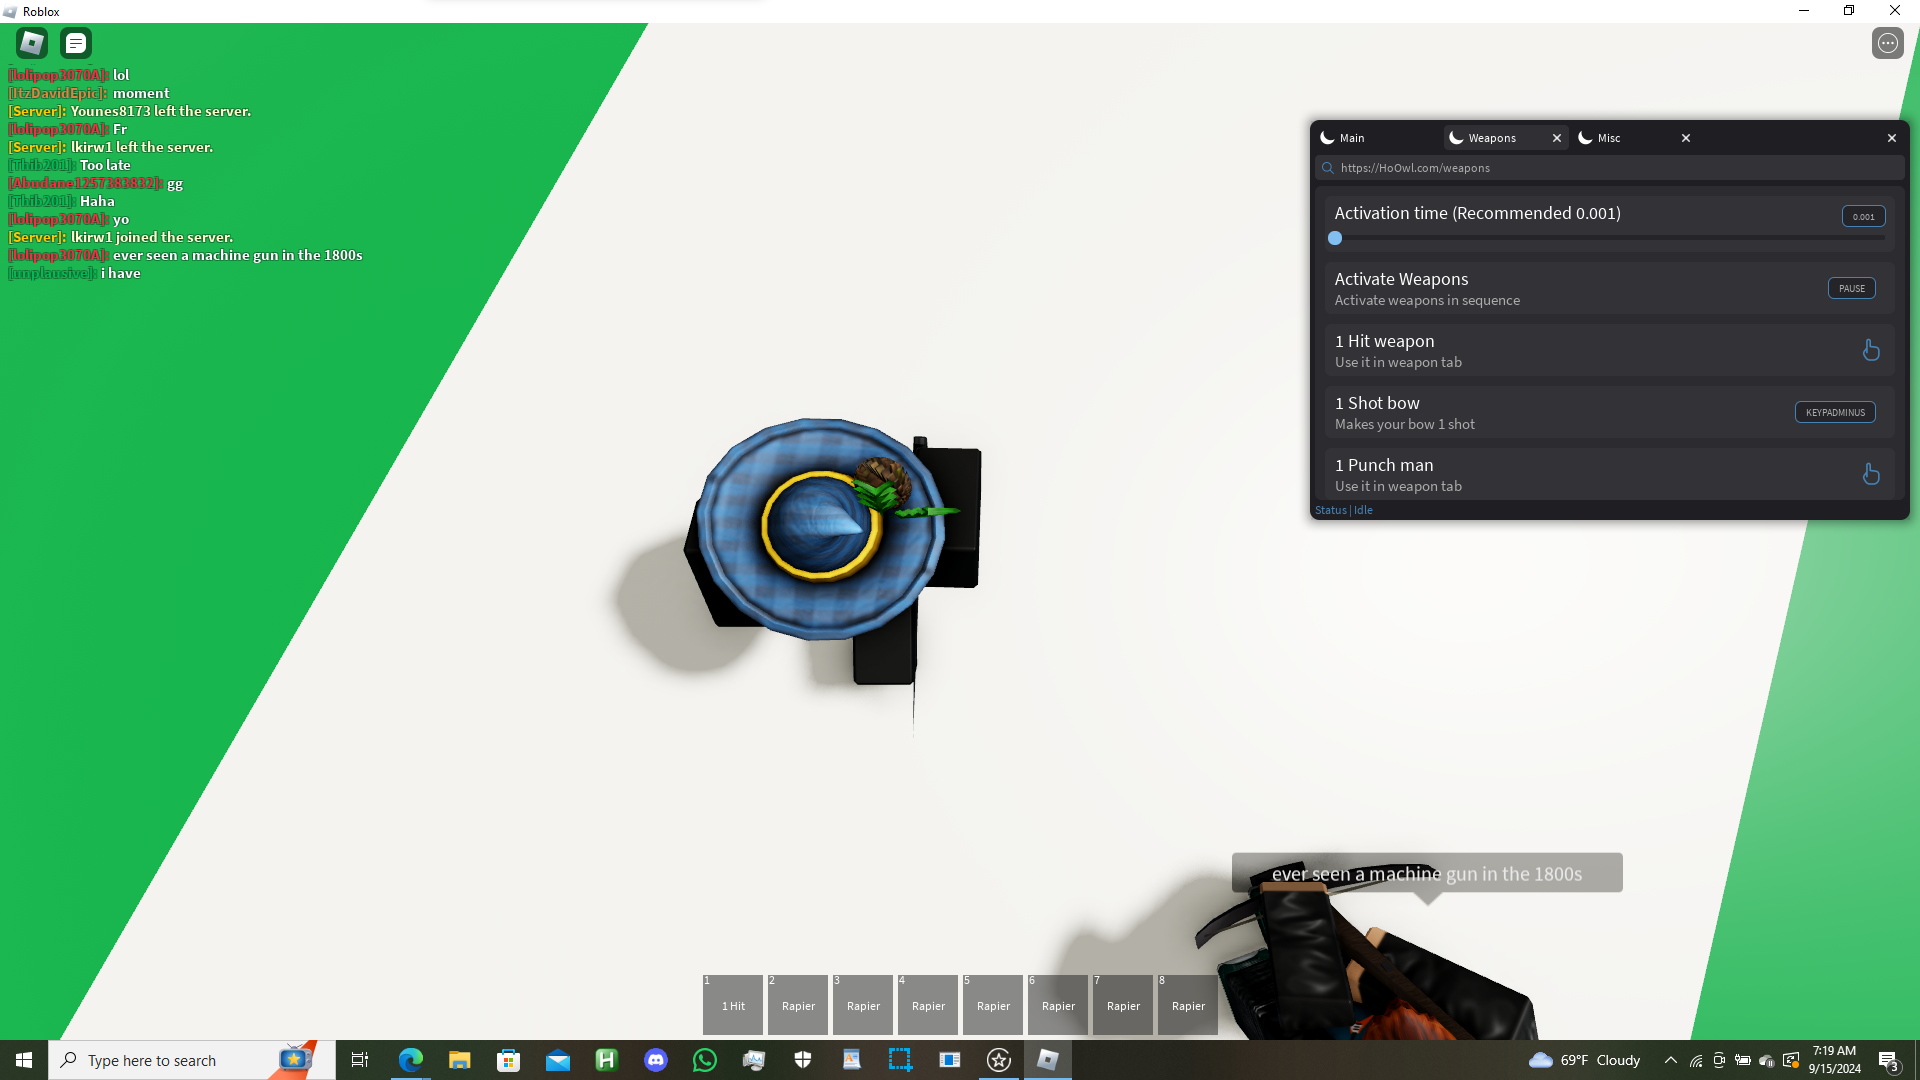Screen dimensions: 1920x1080
Task: Click the activation time slider handle
Action: click(1335, 238)
